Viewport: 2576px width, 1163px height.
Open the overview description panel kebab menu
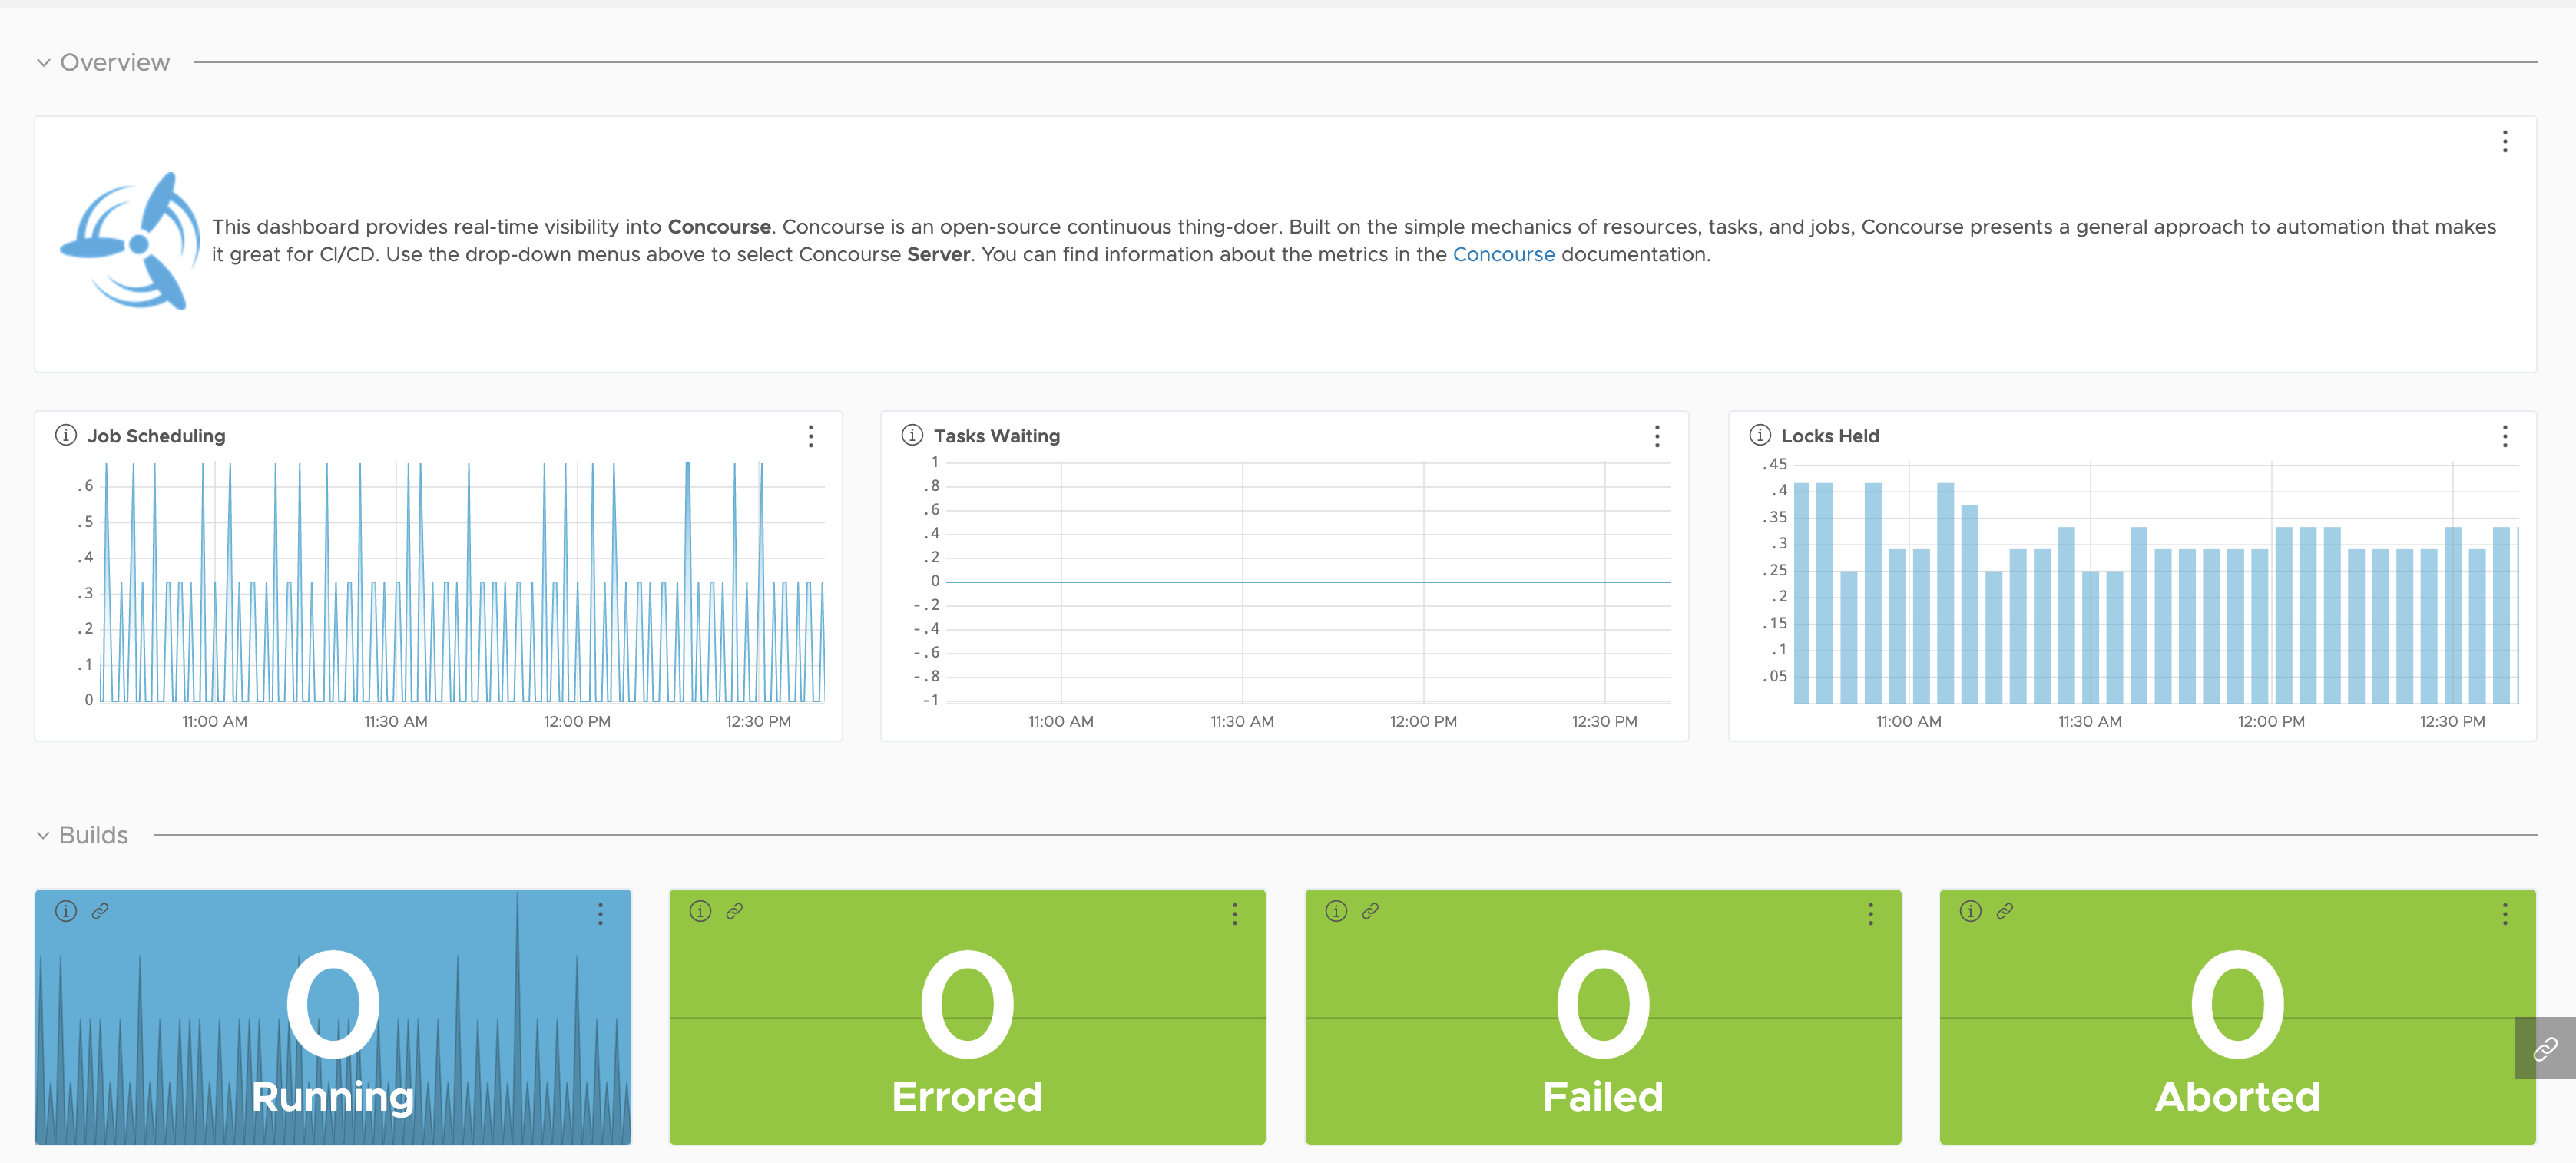(2505, 142)
